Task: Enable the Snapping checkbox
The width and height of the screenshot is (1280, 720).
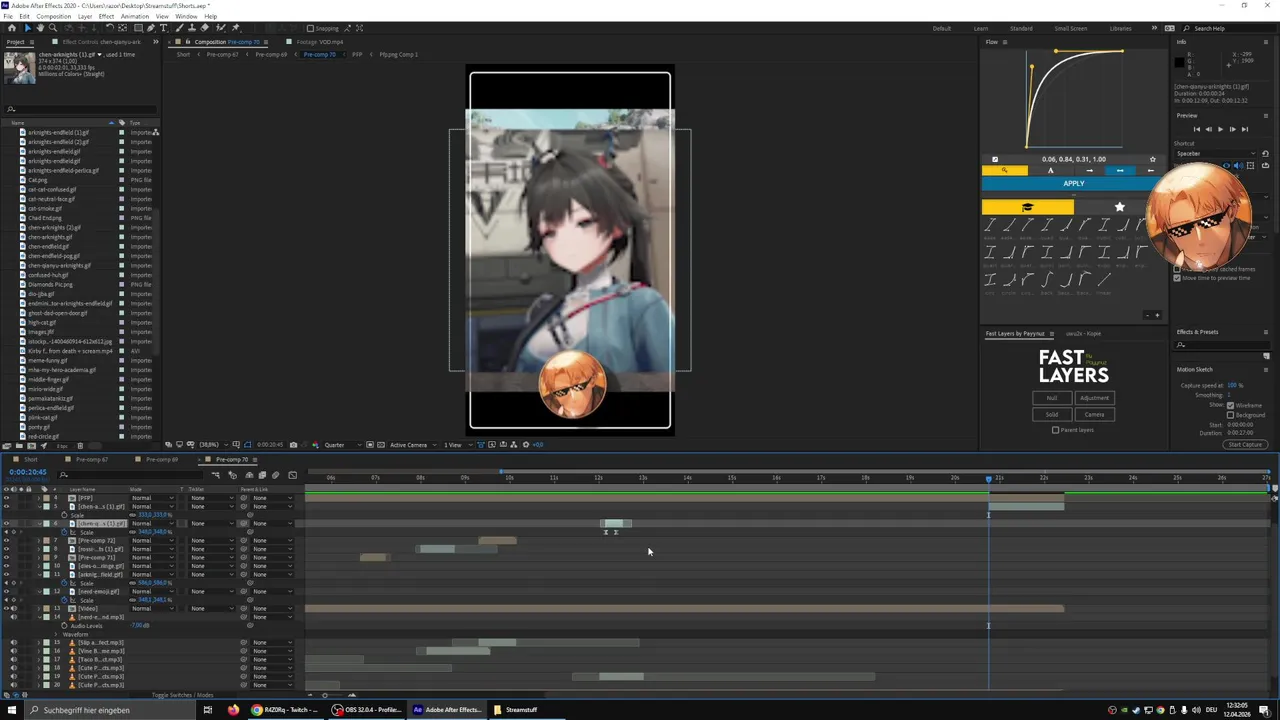Action: pos(310,28)
